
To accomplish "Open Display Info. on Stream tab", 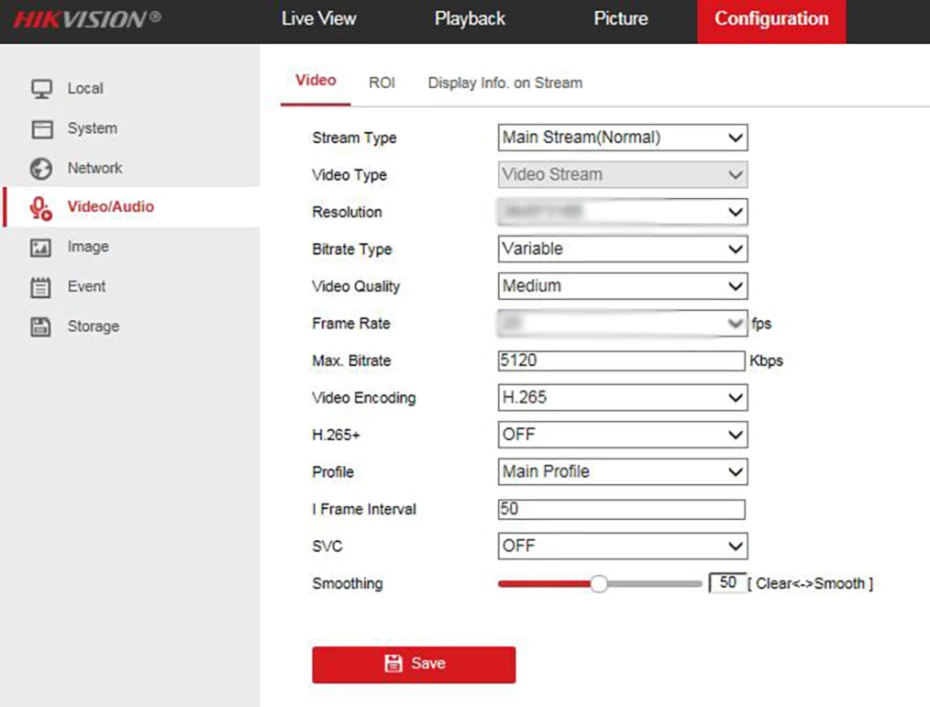I will (x=505, y=83).
